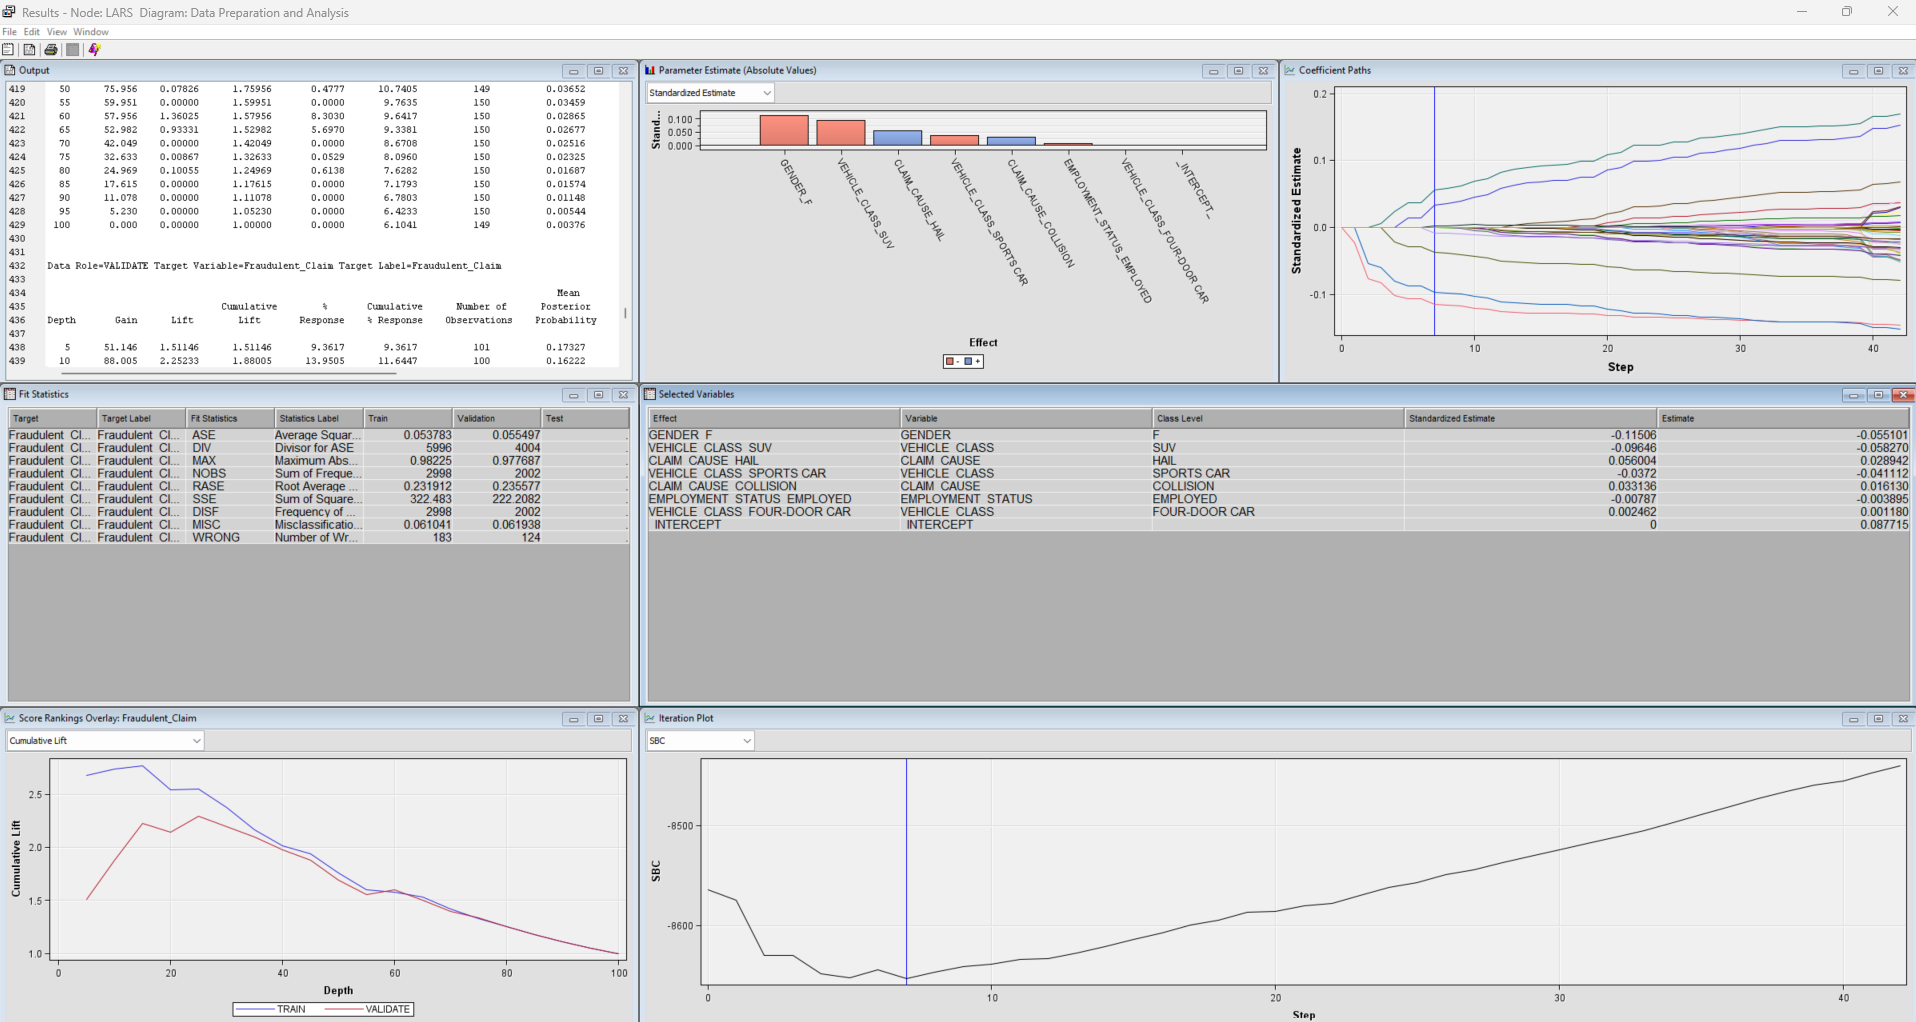Maximize the Coefficient Paths panel
This screenshot has width=1916, height=1022.
click(1878, 71)
